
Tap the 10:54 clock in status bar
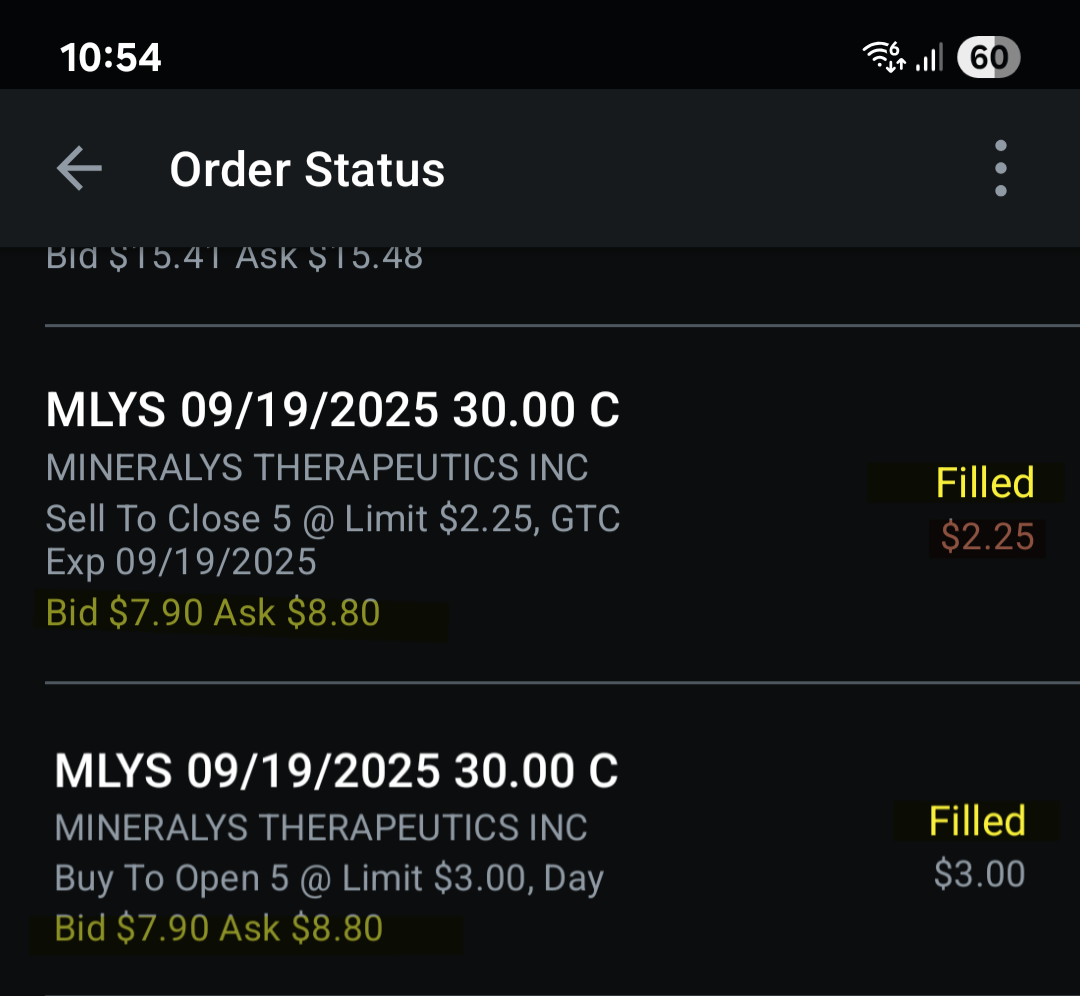pyautogui.click(x=110, y=57)
